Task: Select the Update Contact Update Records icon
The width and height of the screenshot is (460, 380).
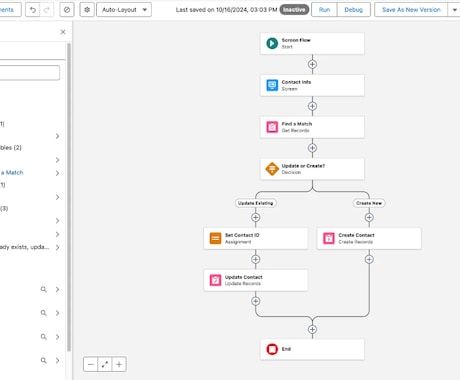Action: (215, 280)
